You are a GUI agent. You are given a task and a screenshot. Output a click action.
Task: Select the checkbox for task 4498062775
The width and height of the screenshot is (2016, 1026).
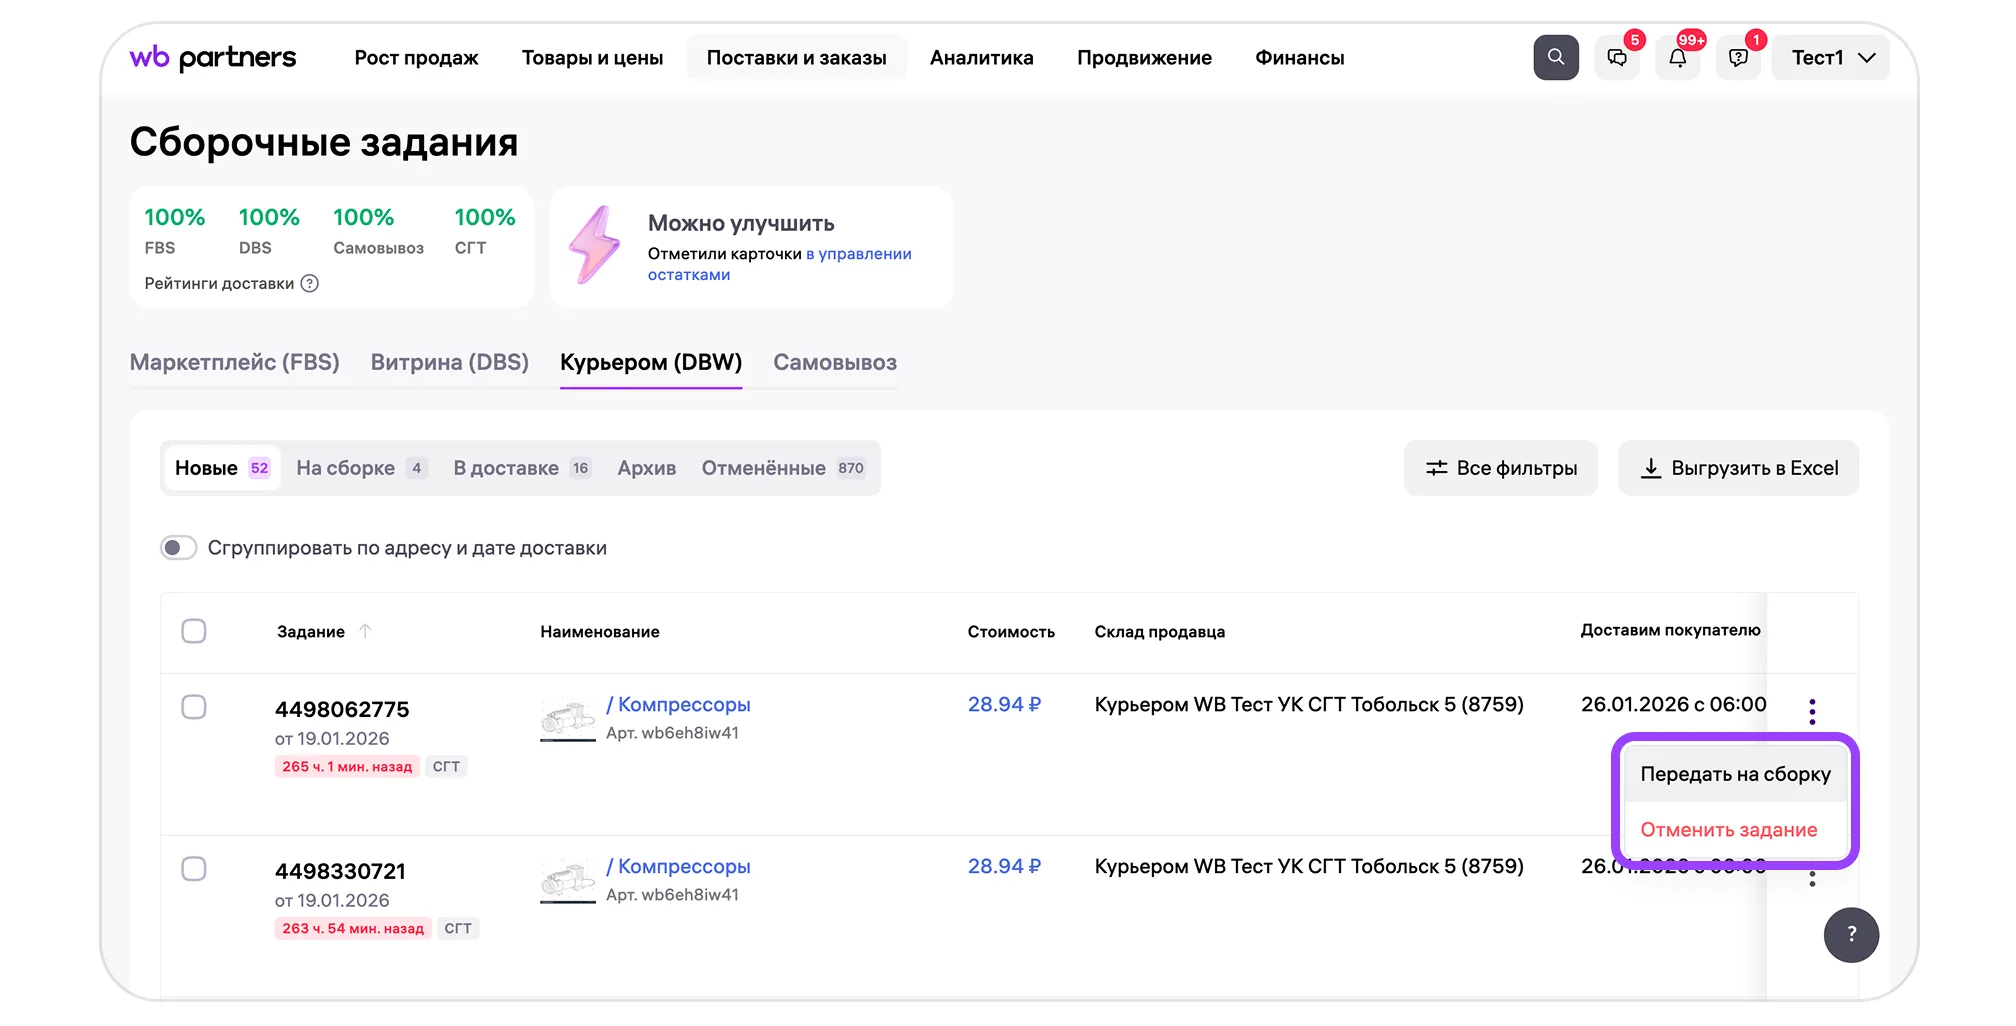click(x=194, y=707)
